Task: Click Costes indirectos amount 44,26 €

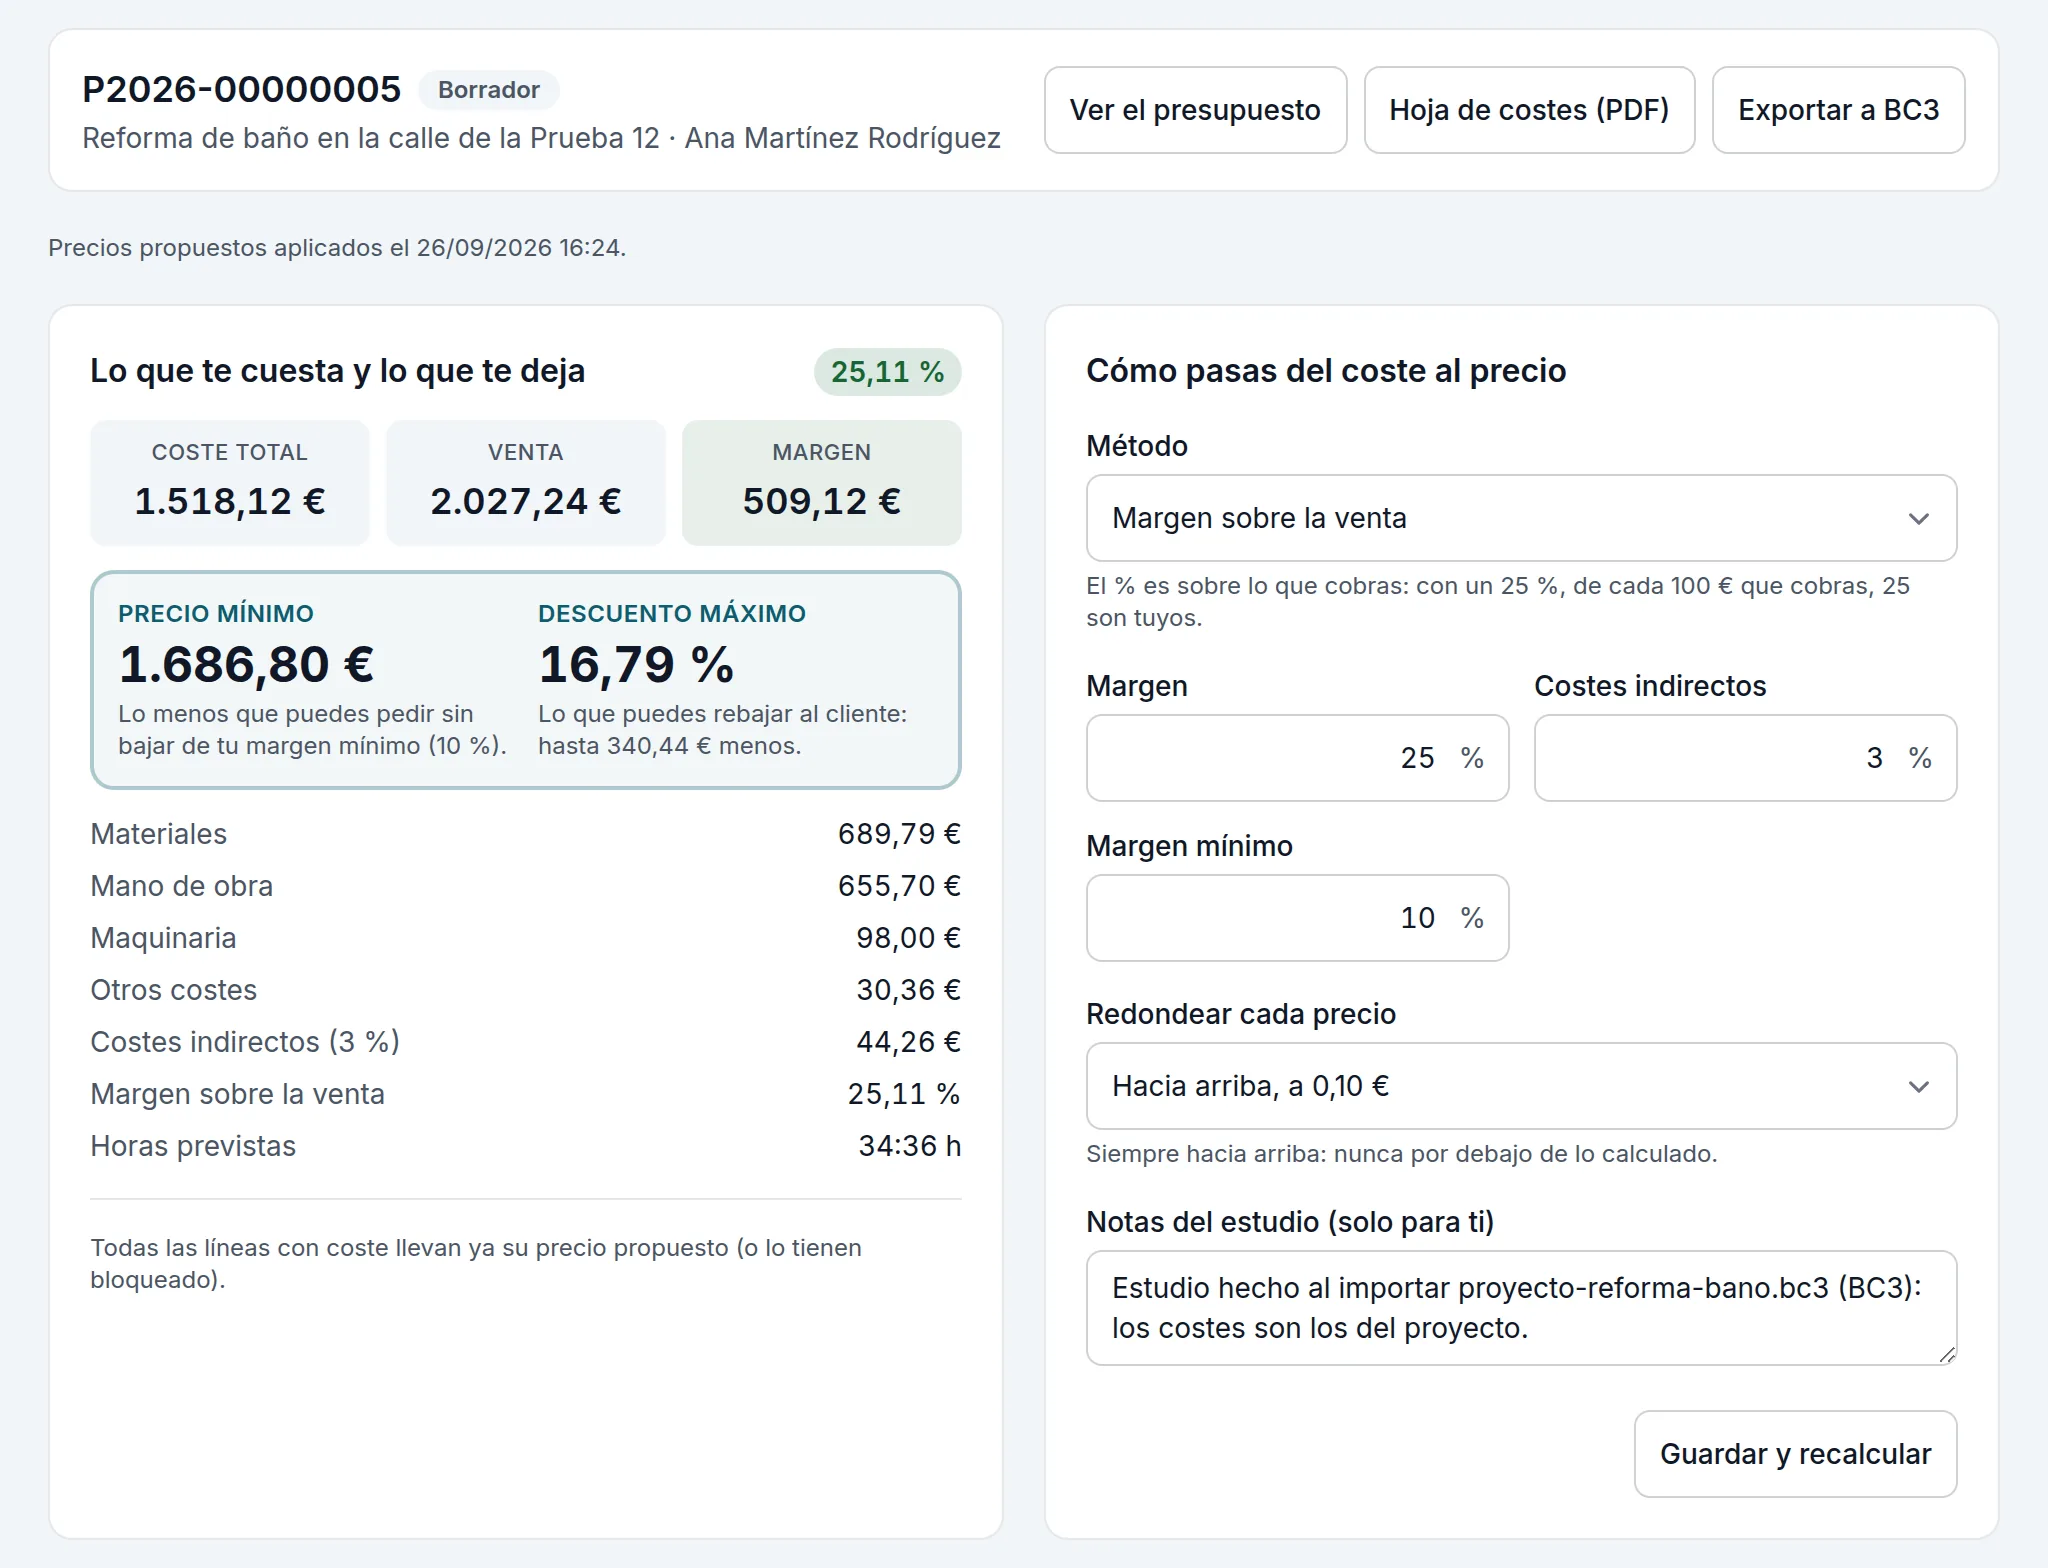Action: point(908,1042)
